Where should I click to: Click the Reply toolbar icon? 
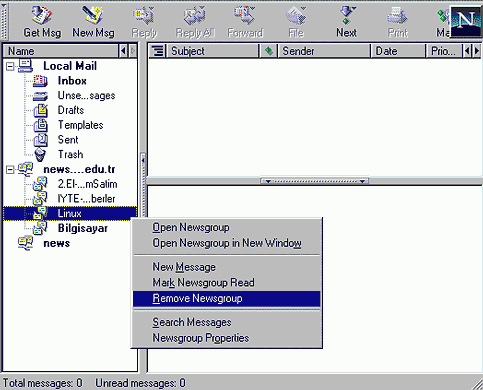[x=144, y=15]
